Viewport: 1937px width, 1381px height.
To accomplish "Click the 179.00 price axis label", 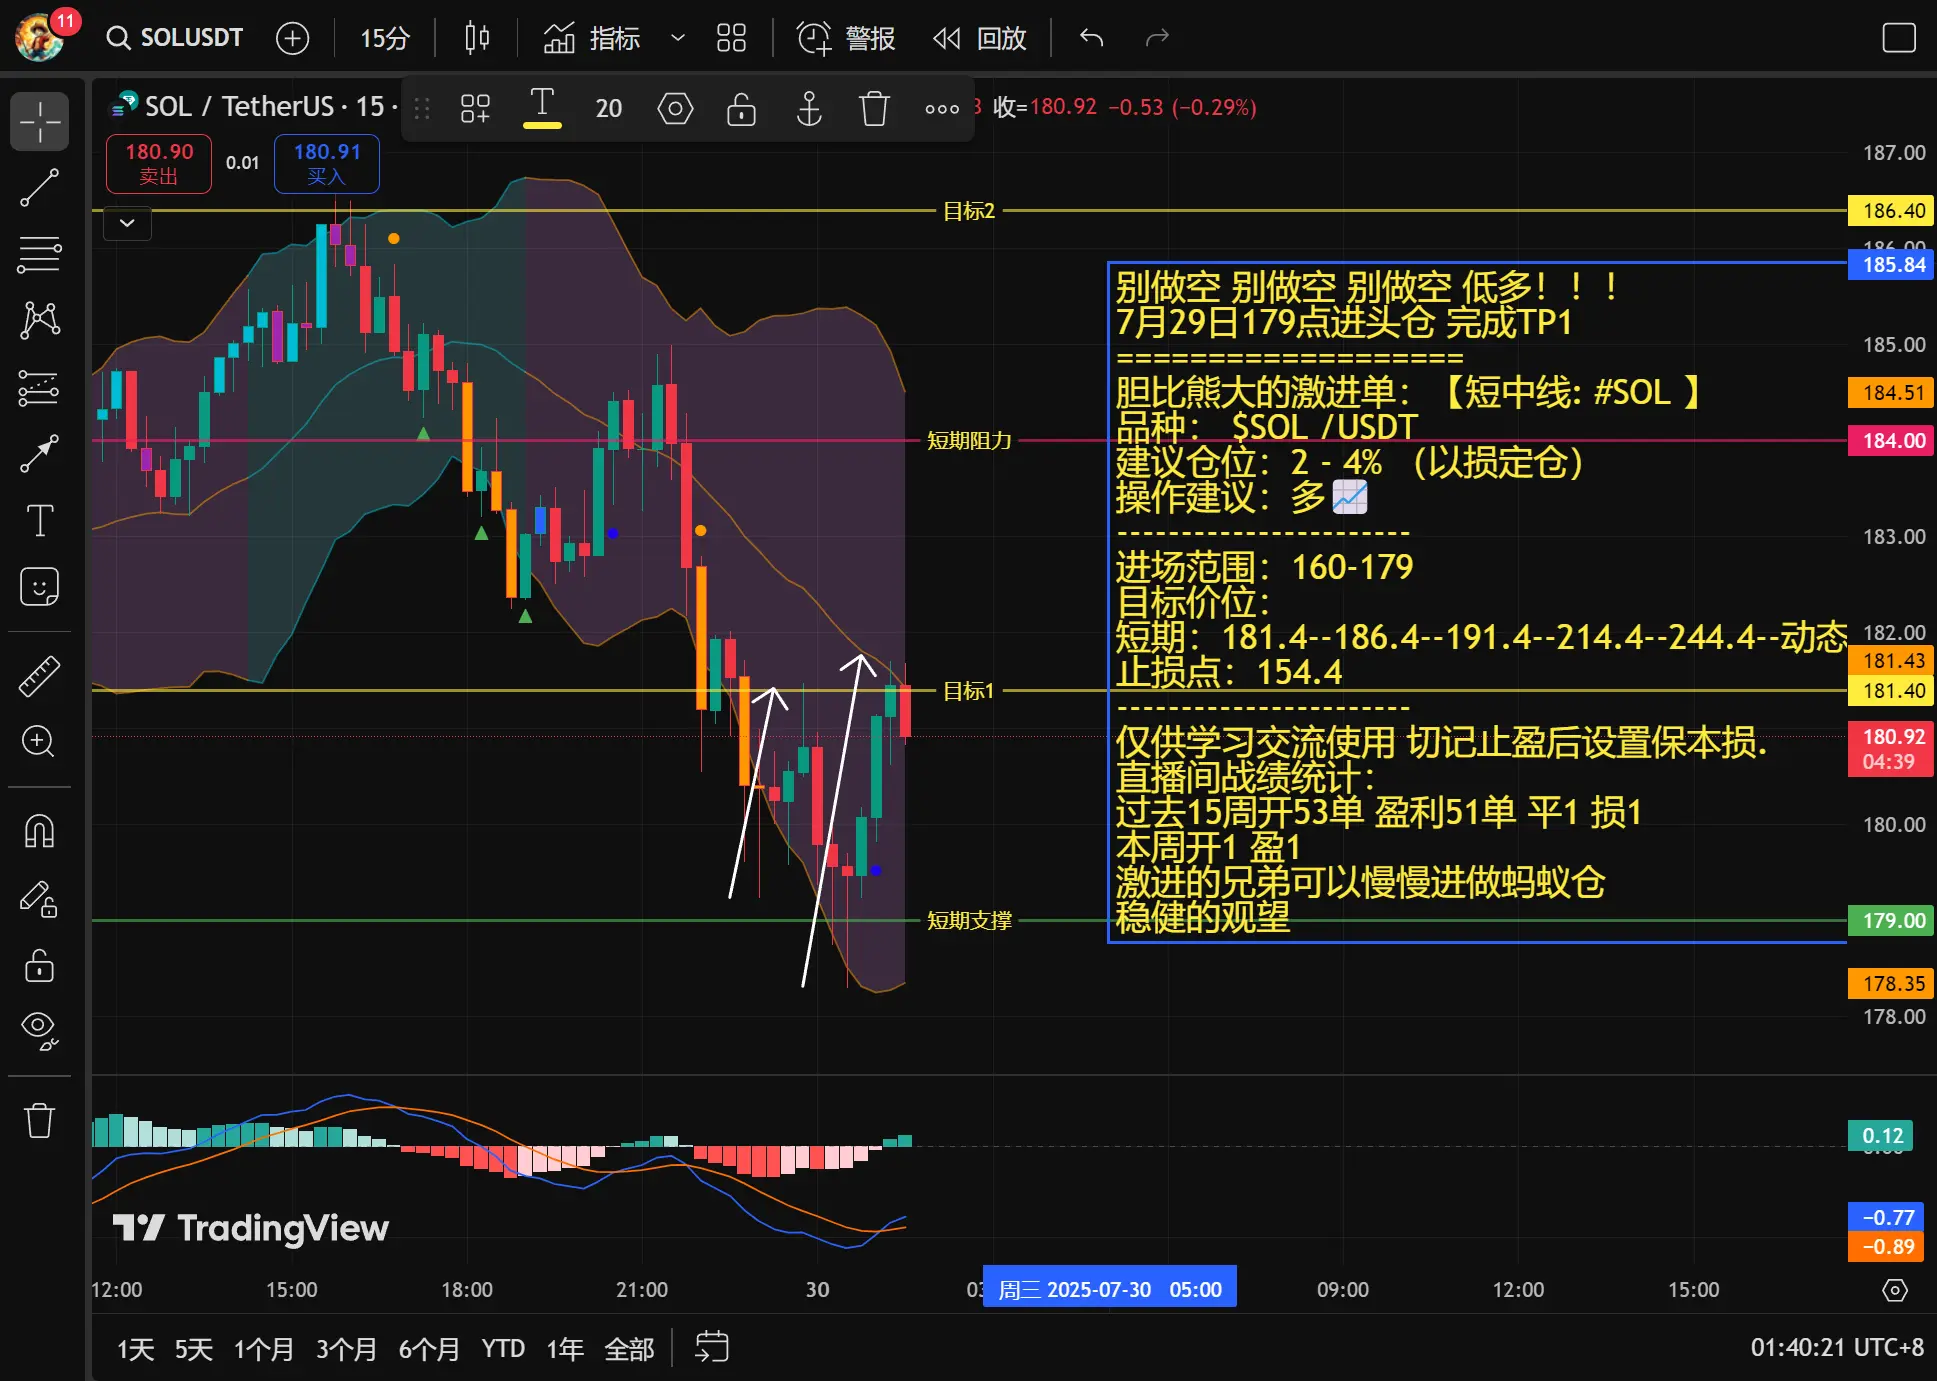I will coord(1890,920).
